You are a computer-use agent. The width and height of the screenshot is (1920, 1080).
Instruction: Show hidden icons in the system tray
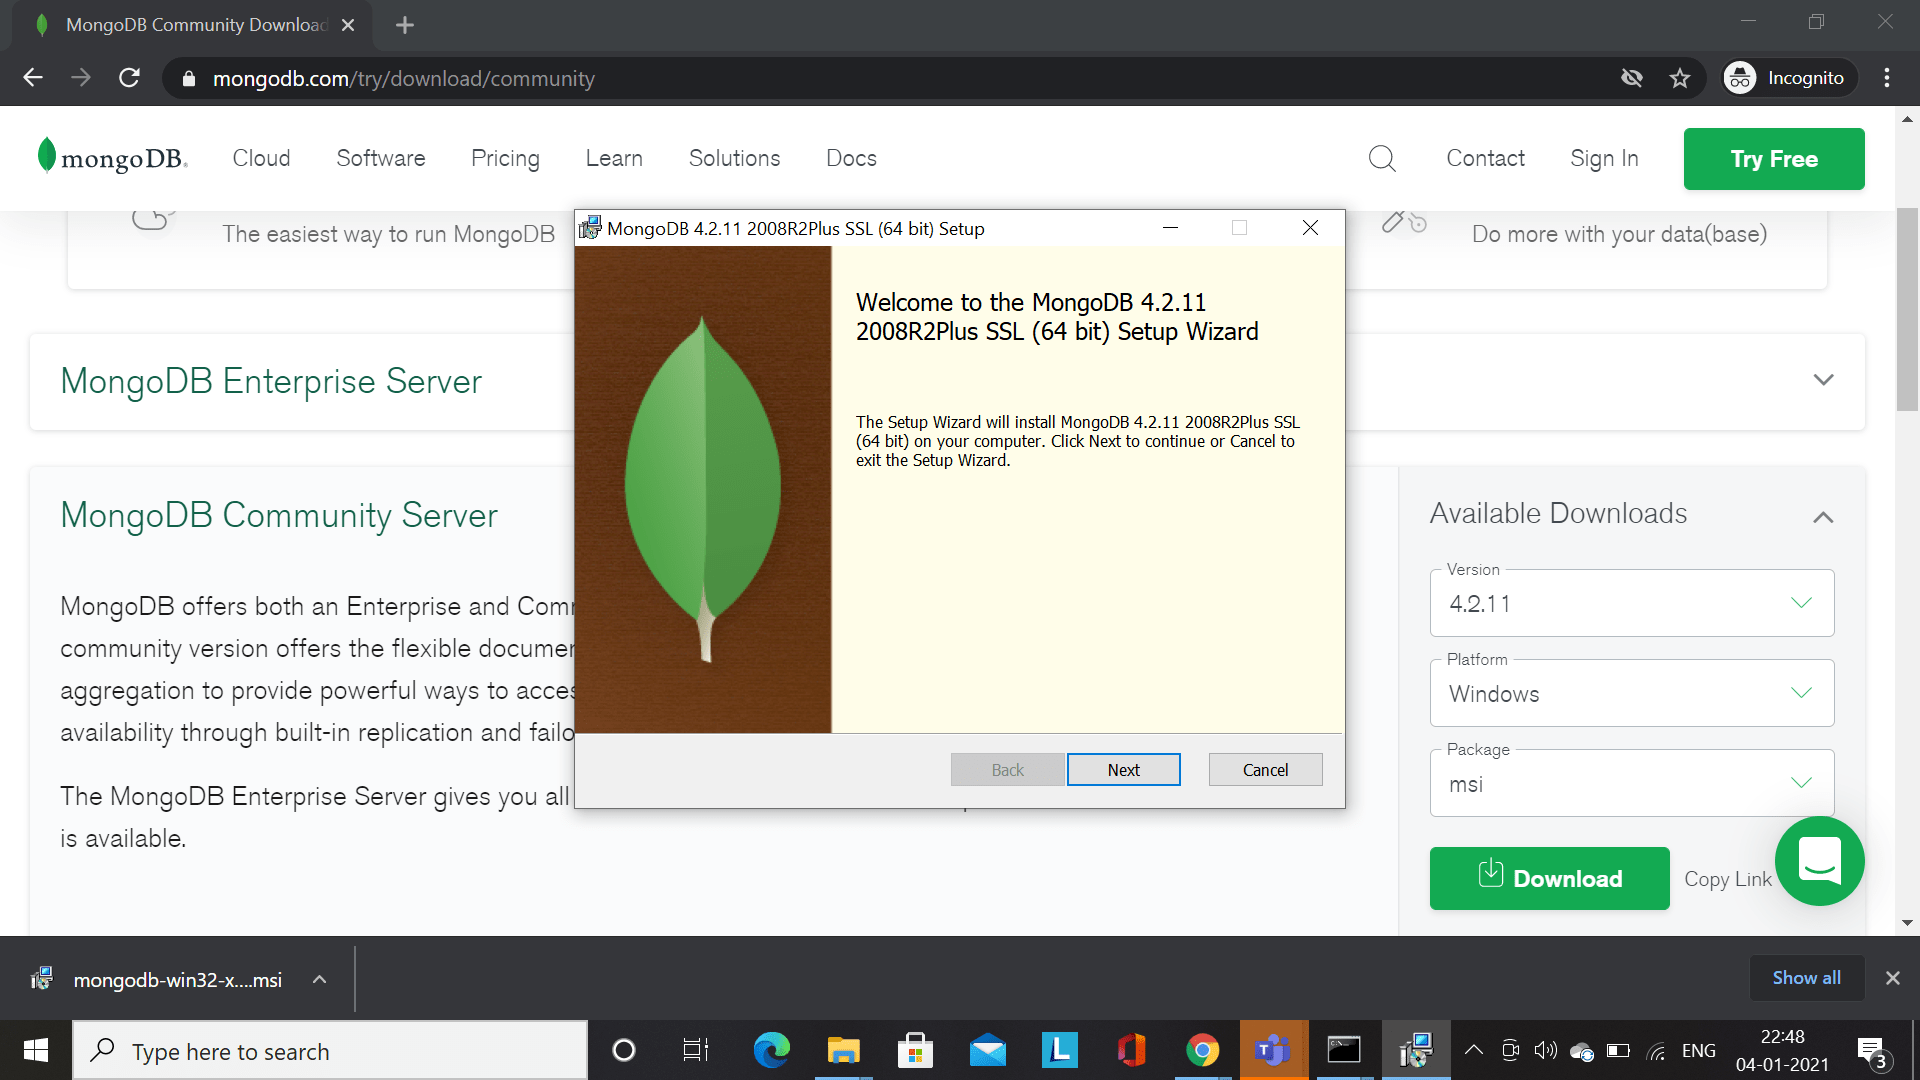pyautogui.click(x=1473, y=1050)
